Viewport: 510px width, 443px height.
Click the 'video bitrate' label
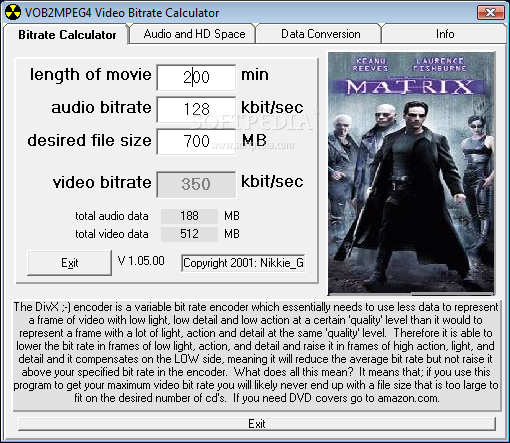pos(102,183)
